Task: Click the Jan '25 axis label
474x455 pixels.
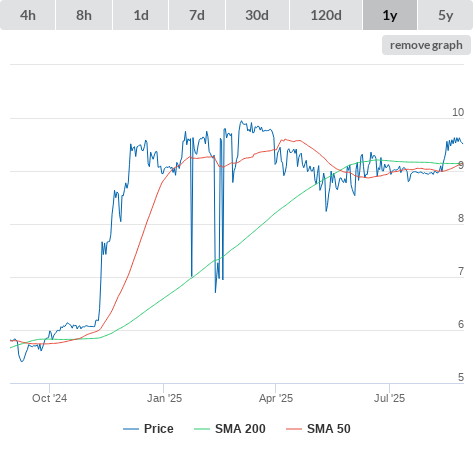Action: [x=164, y=398]
